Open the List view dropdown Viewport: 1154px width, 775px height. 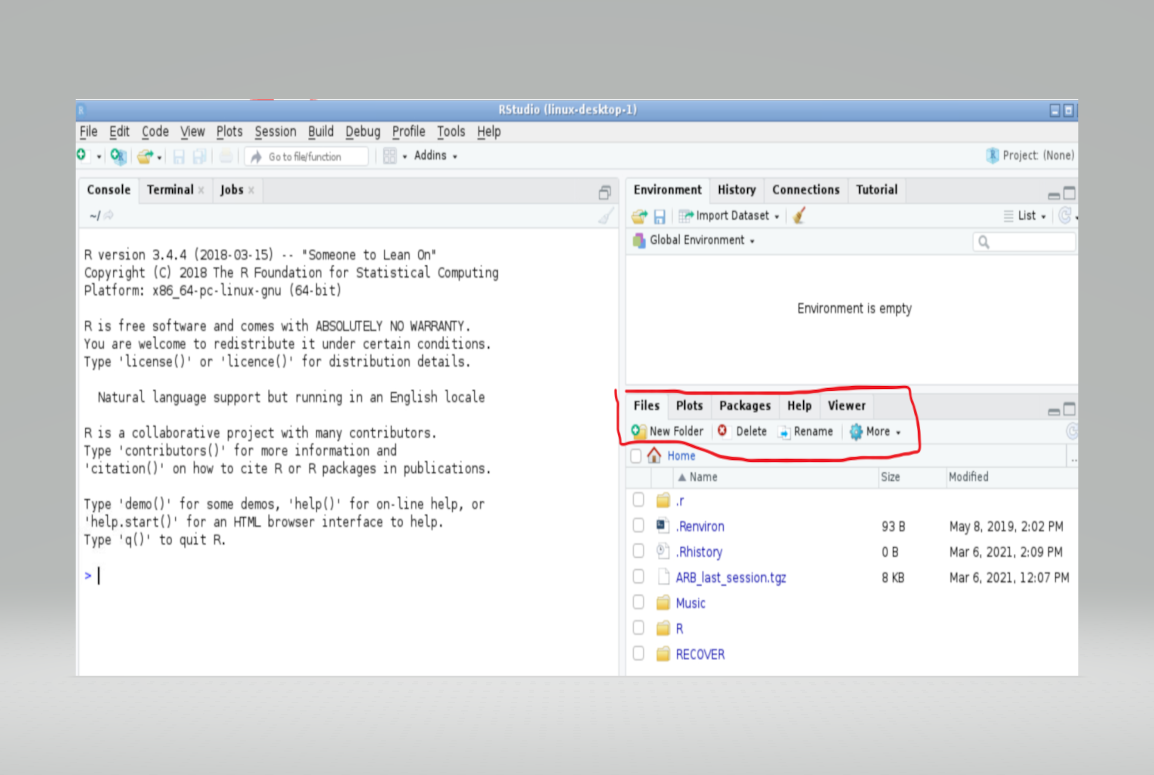1024,216
